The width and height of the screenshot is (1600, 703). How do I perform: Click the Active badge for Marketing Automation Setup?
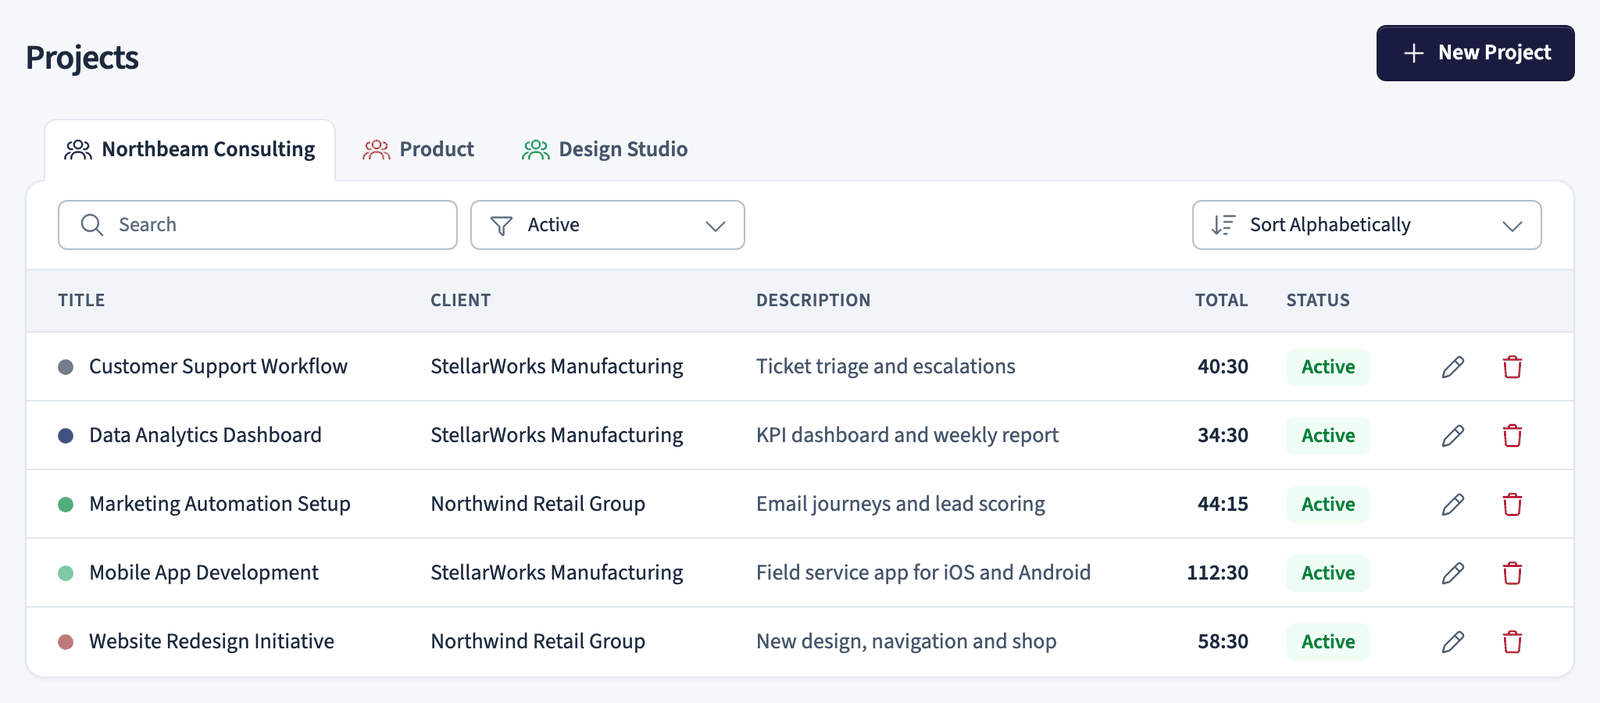click(x=1328, y=504)
